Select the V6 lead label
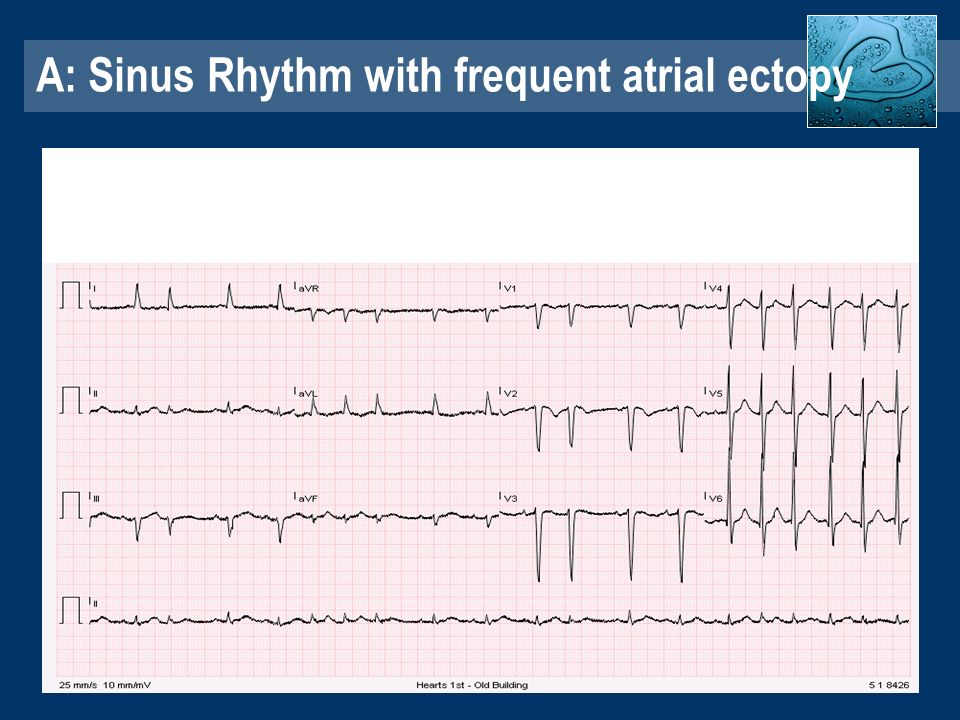Viewport: 960px width, 720px height. (x=716, y=499)
